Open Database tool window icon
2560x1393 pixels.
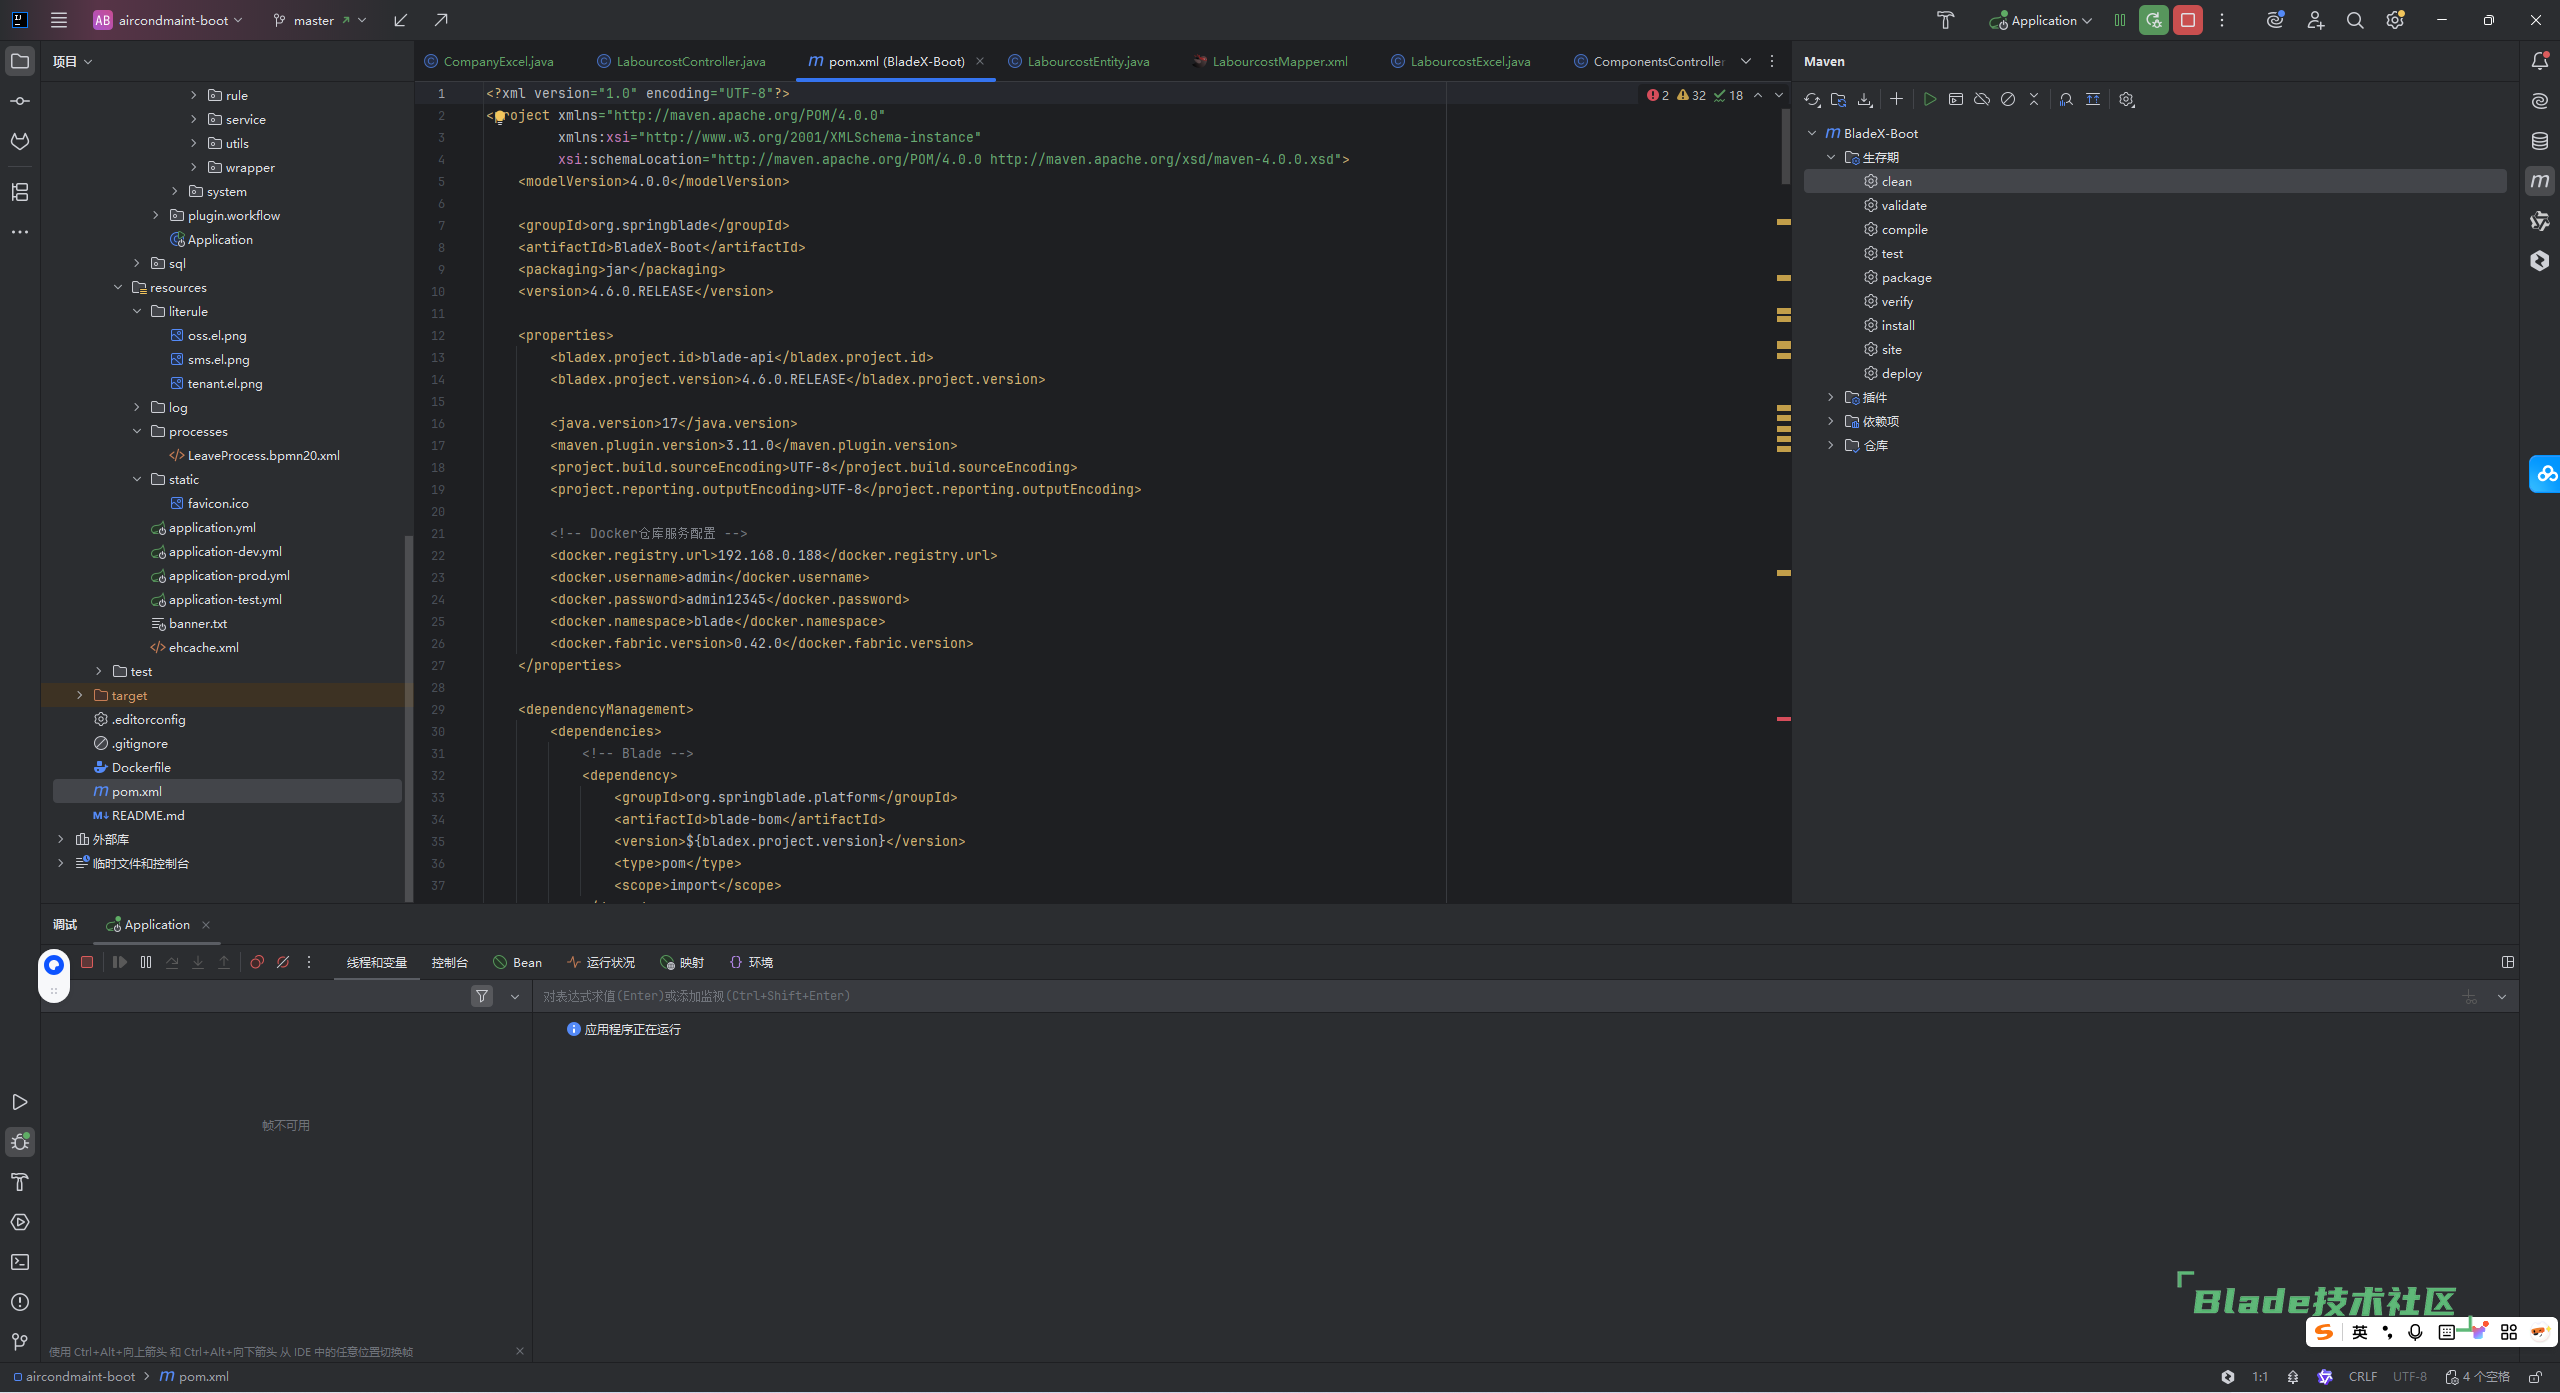2540,141
